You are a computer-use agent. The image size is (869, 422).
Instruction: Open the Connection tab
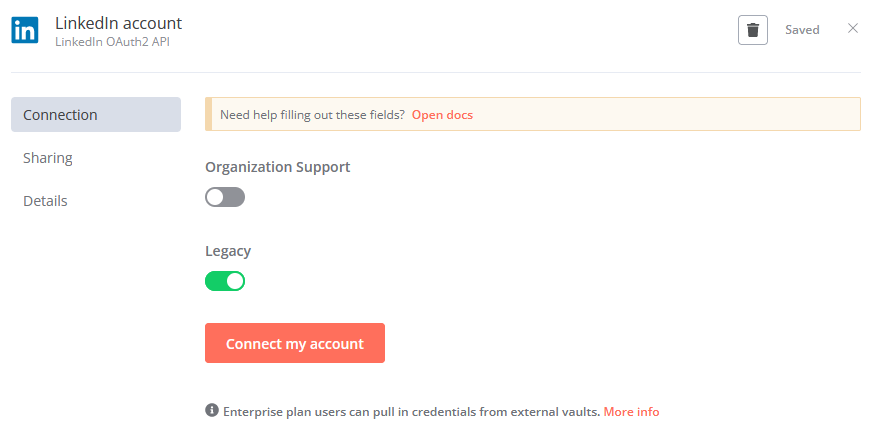[x=96, y=115]
